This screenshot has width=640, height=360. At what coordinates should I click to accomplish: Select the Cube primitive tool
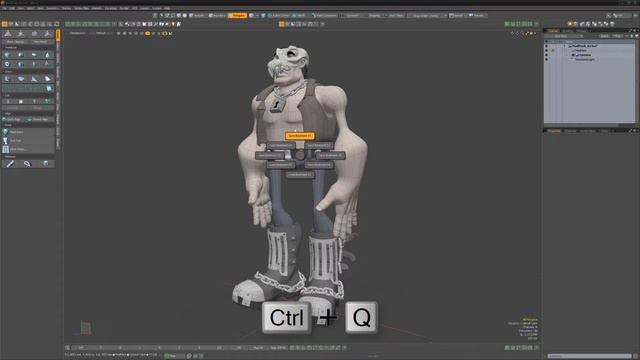coord(8,55)
